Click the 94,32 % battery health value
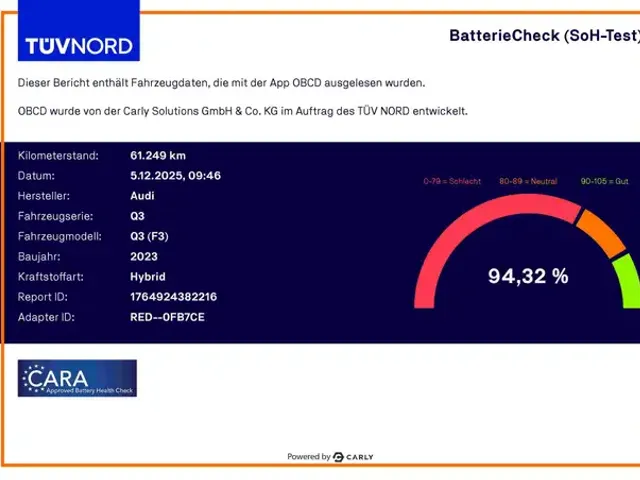 (527, 276)
